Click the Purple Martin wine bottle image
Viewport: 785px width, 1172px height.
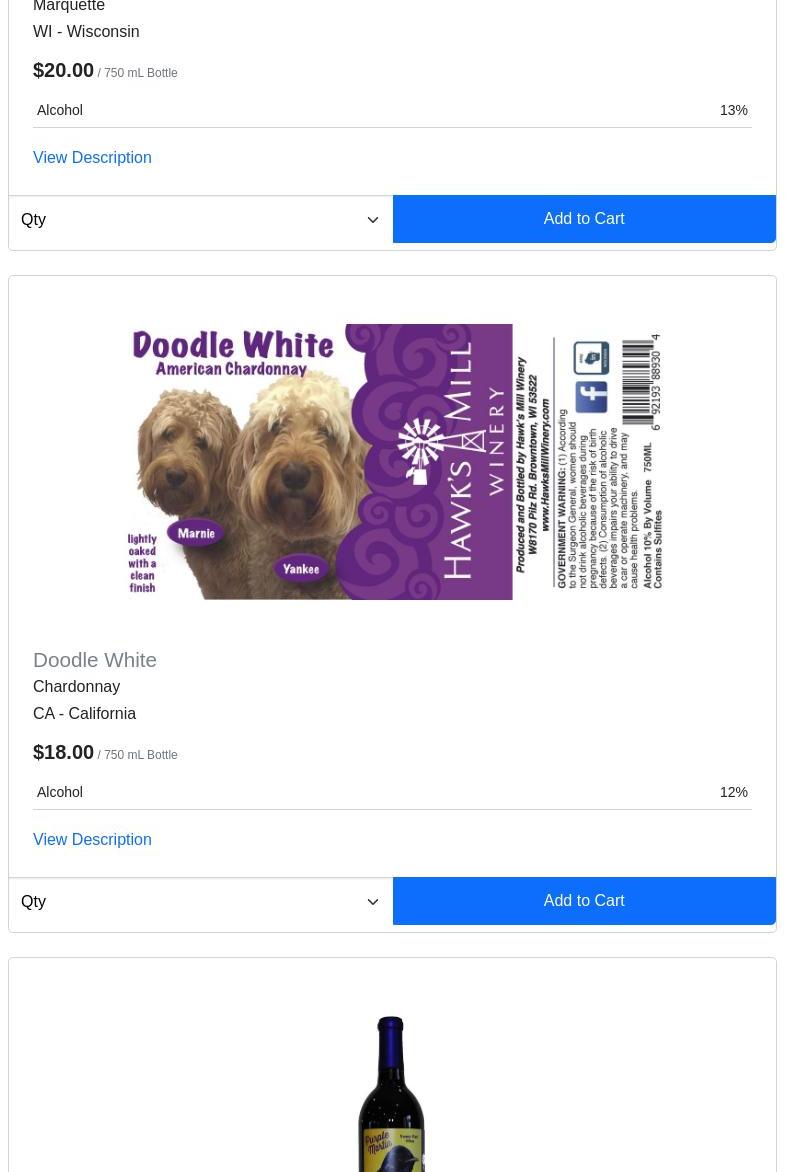pos(391,1094)
